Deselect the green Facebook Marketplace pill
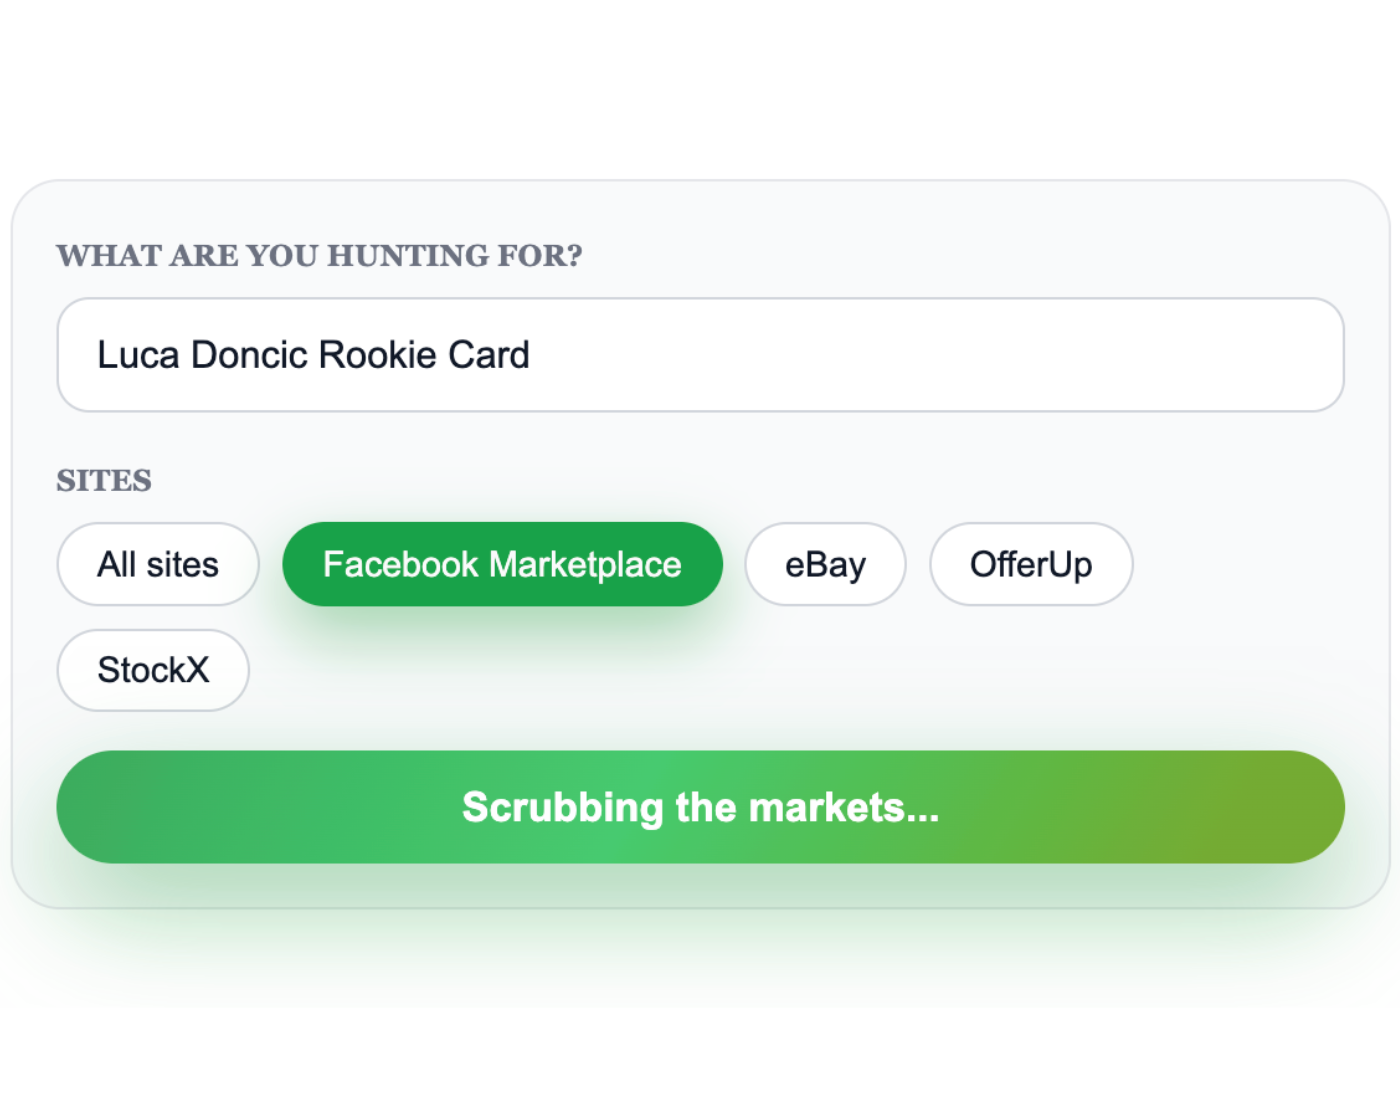The image size is (1400, 1100). click(502, 564)
